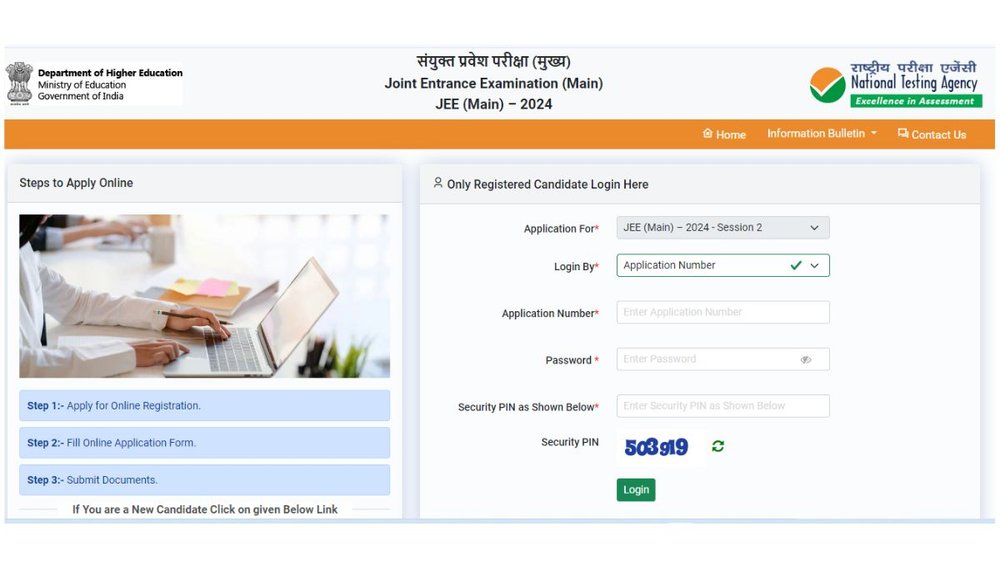Expand the Information Bulletin menu

(821, 133)
